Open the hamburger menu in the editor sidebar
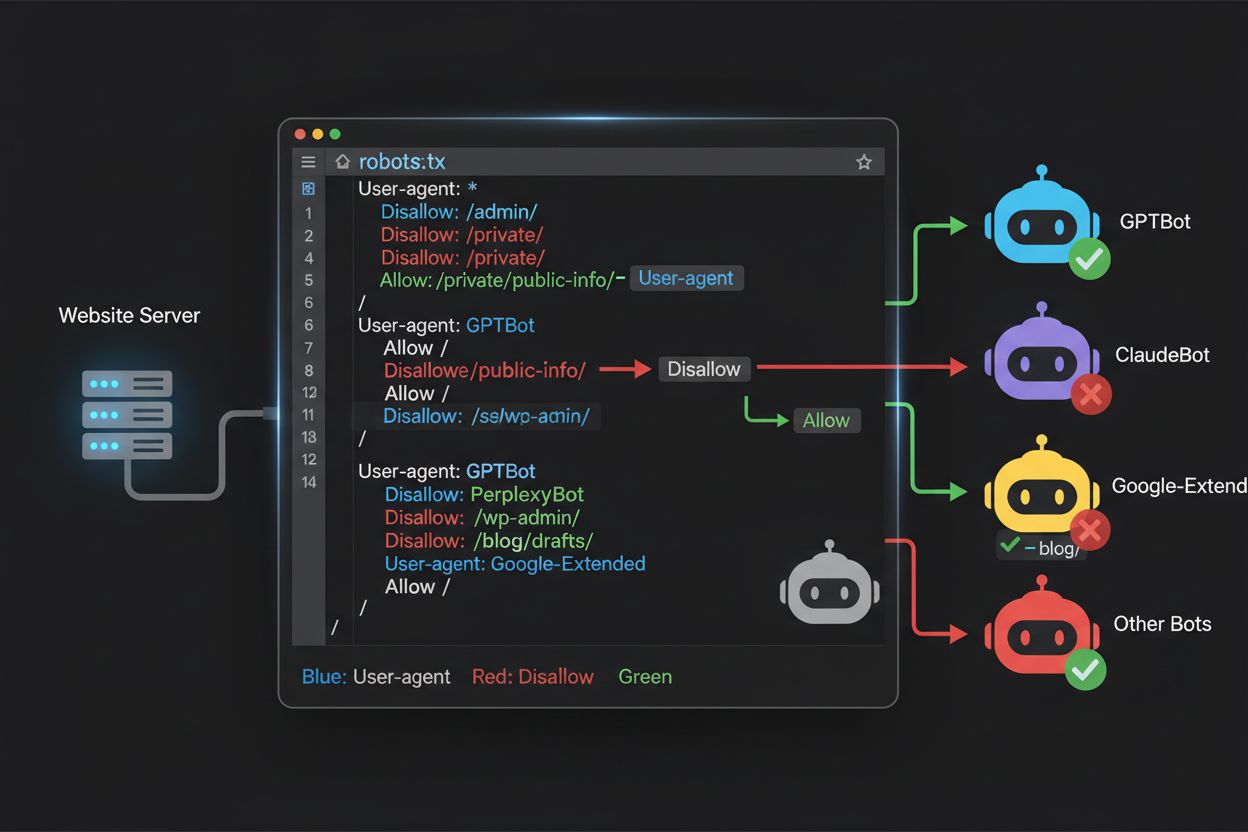 [x=308, y=161]
